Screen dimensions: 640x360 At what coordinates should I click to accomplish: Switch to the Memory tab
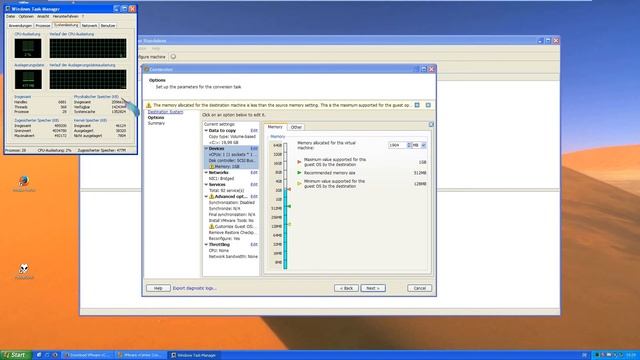(275, 127)
